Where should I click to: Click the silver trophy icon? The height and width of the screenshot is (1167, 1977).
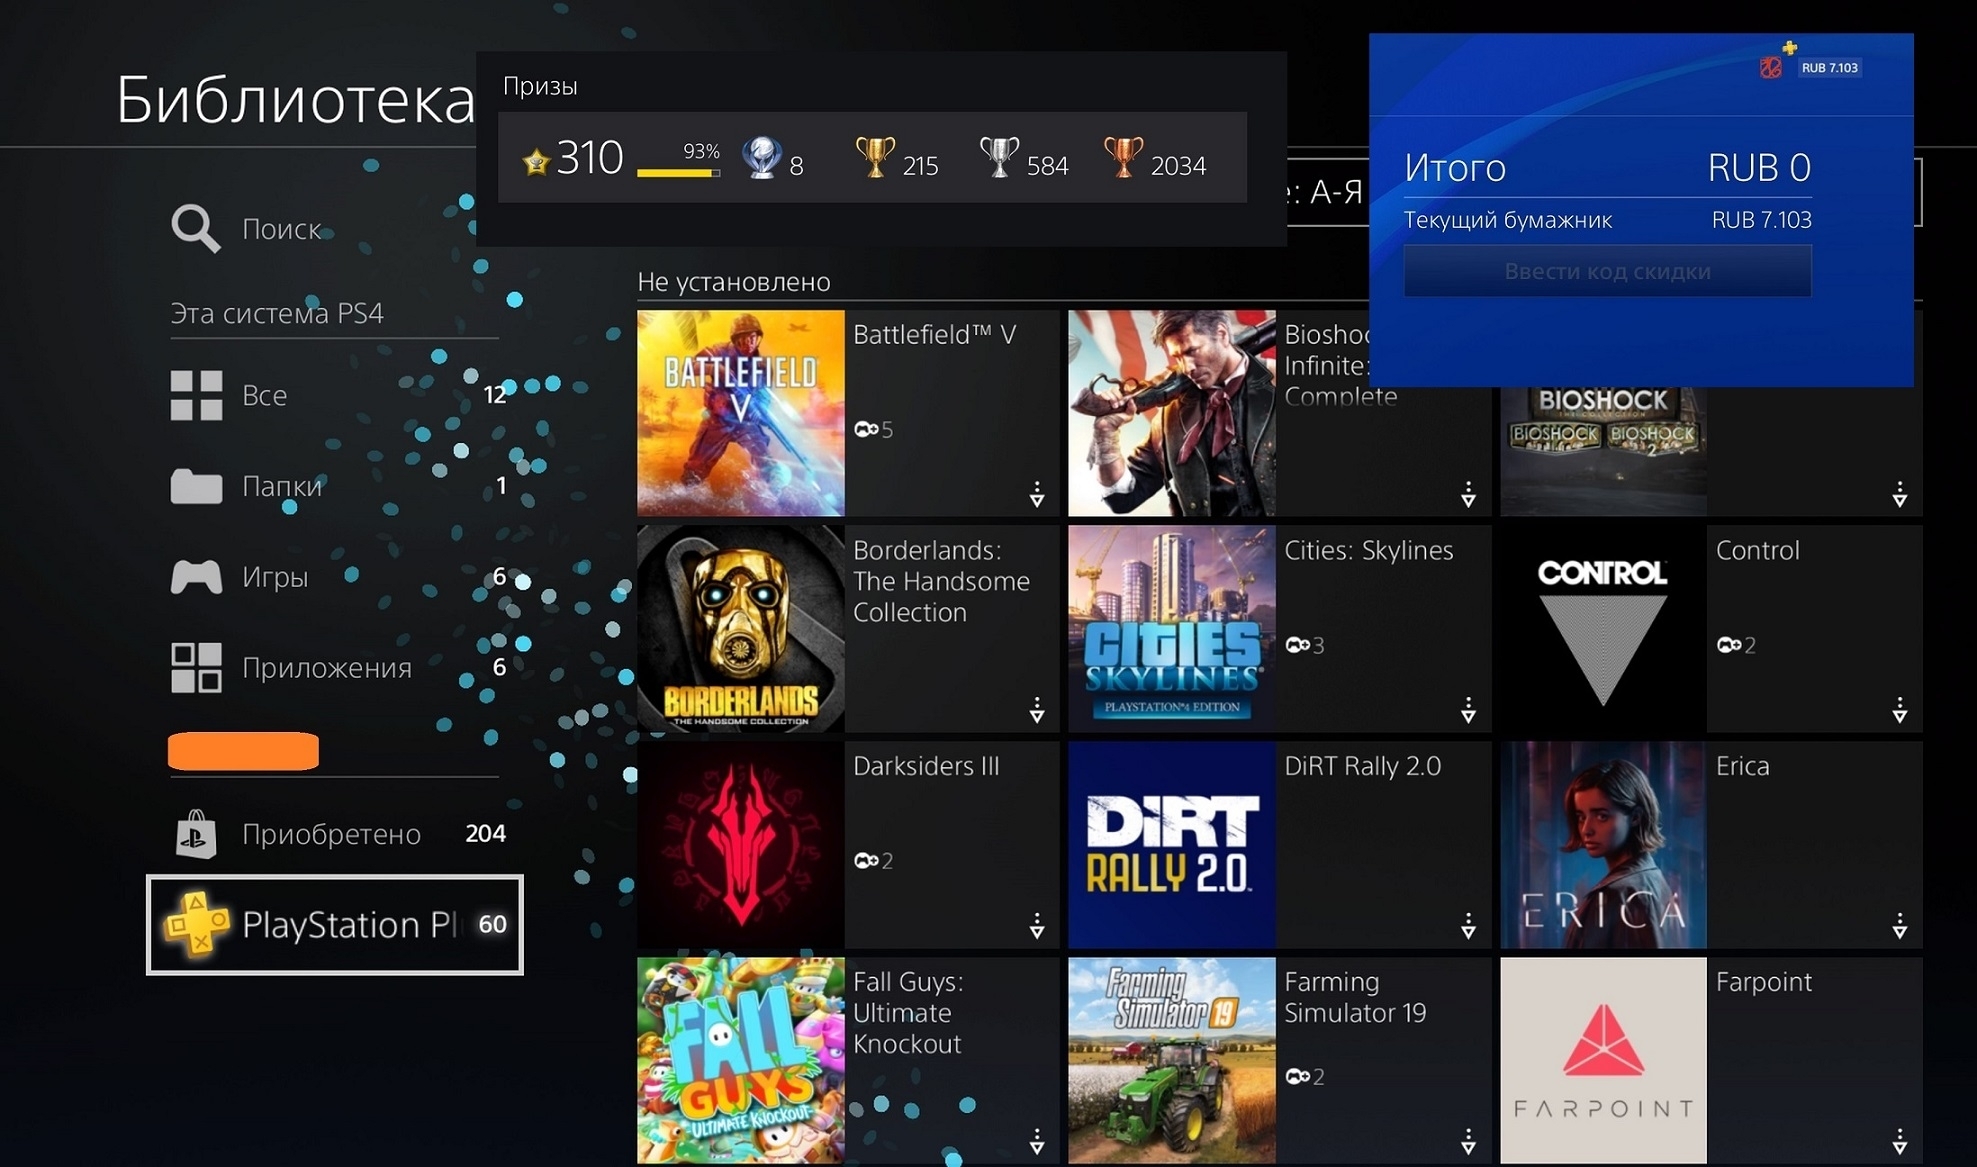tap(999, 158)
